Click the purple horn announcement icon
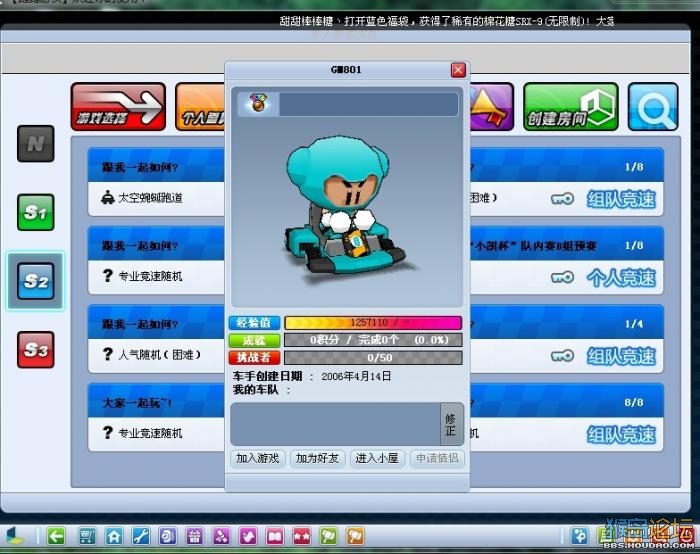Image resolution: width=700 pixels, height=554 pixels. coord(492,107)
